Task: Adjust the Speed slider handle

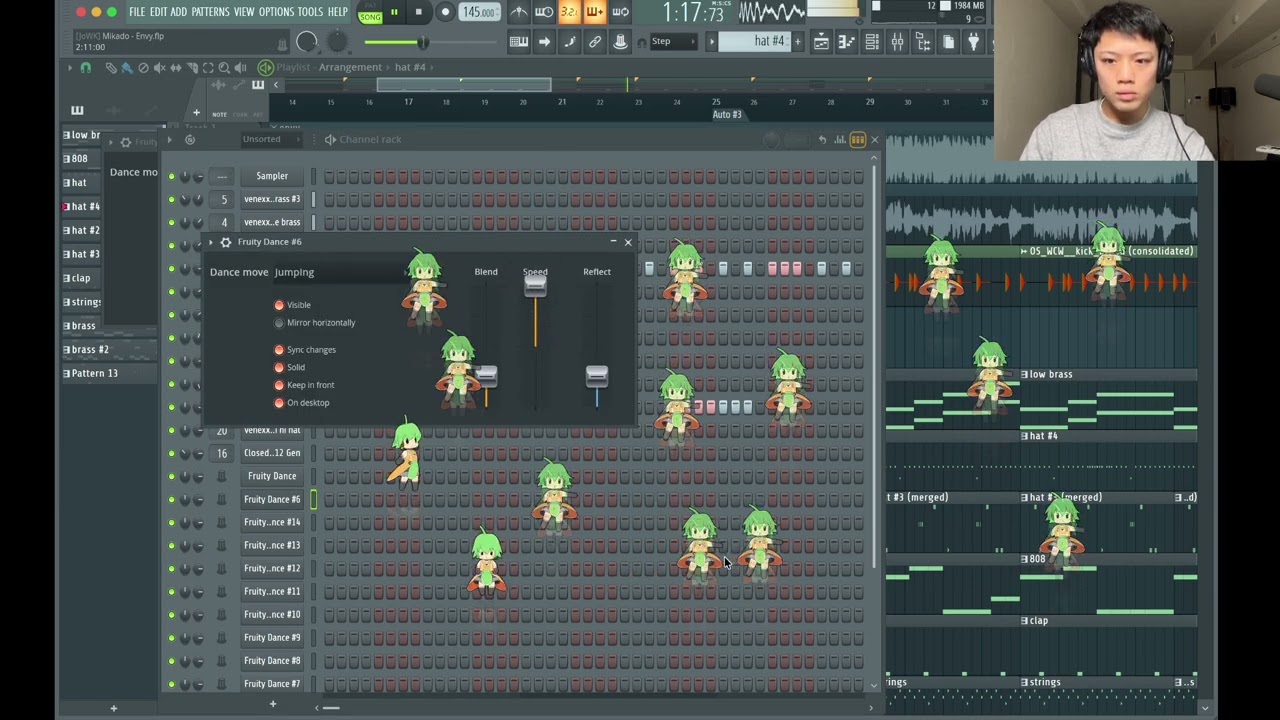Action: 535,286
